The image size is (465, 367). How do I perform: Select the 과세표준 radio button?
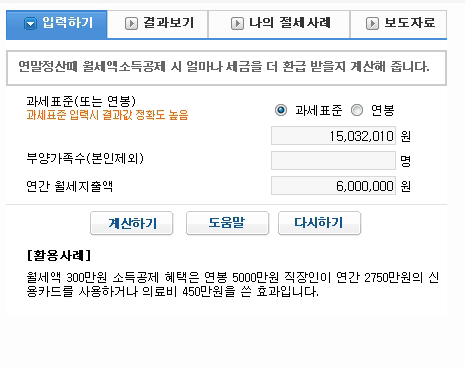281,110
